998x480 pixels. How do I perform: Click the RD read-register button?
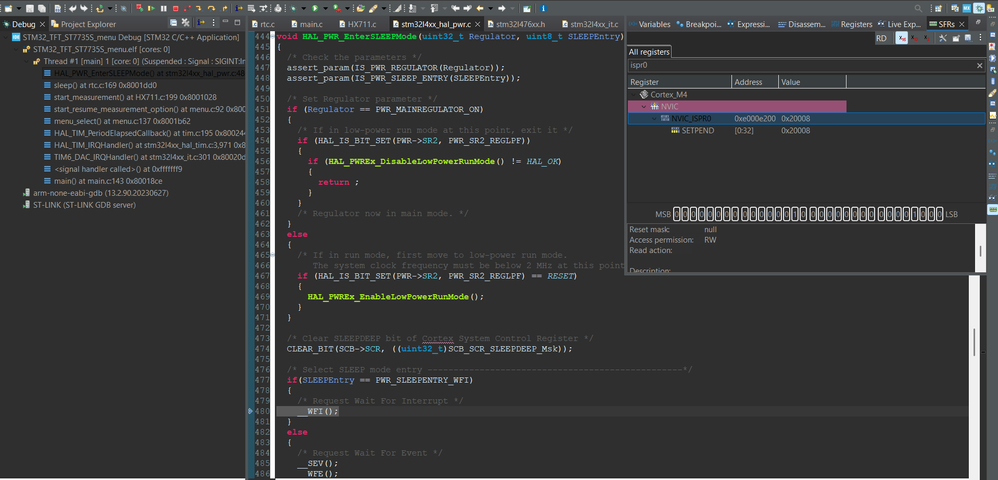pos(881,37)
